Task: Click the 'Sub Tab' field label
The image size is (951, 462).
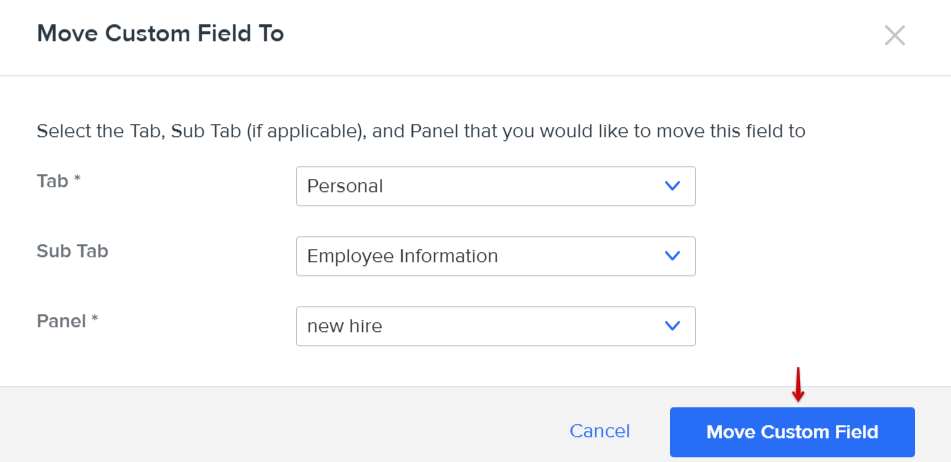Action: coord(72,251)
